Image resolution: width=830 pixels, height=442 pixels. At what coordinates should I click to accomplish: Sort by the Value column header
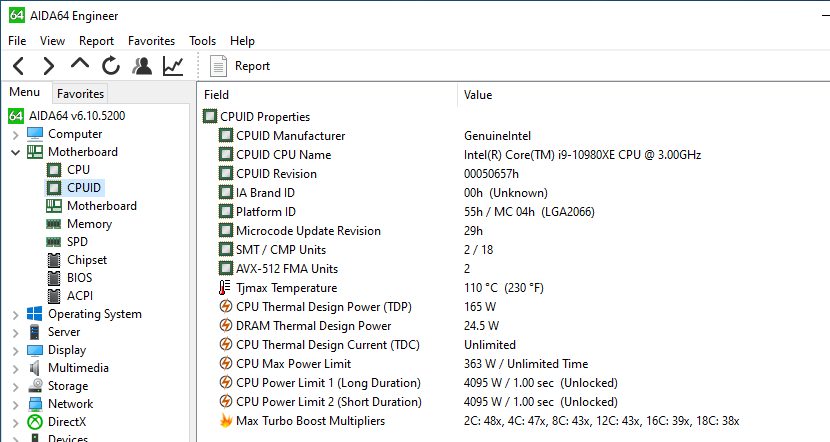pos(644,95)
